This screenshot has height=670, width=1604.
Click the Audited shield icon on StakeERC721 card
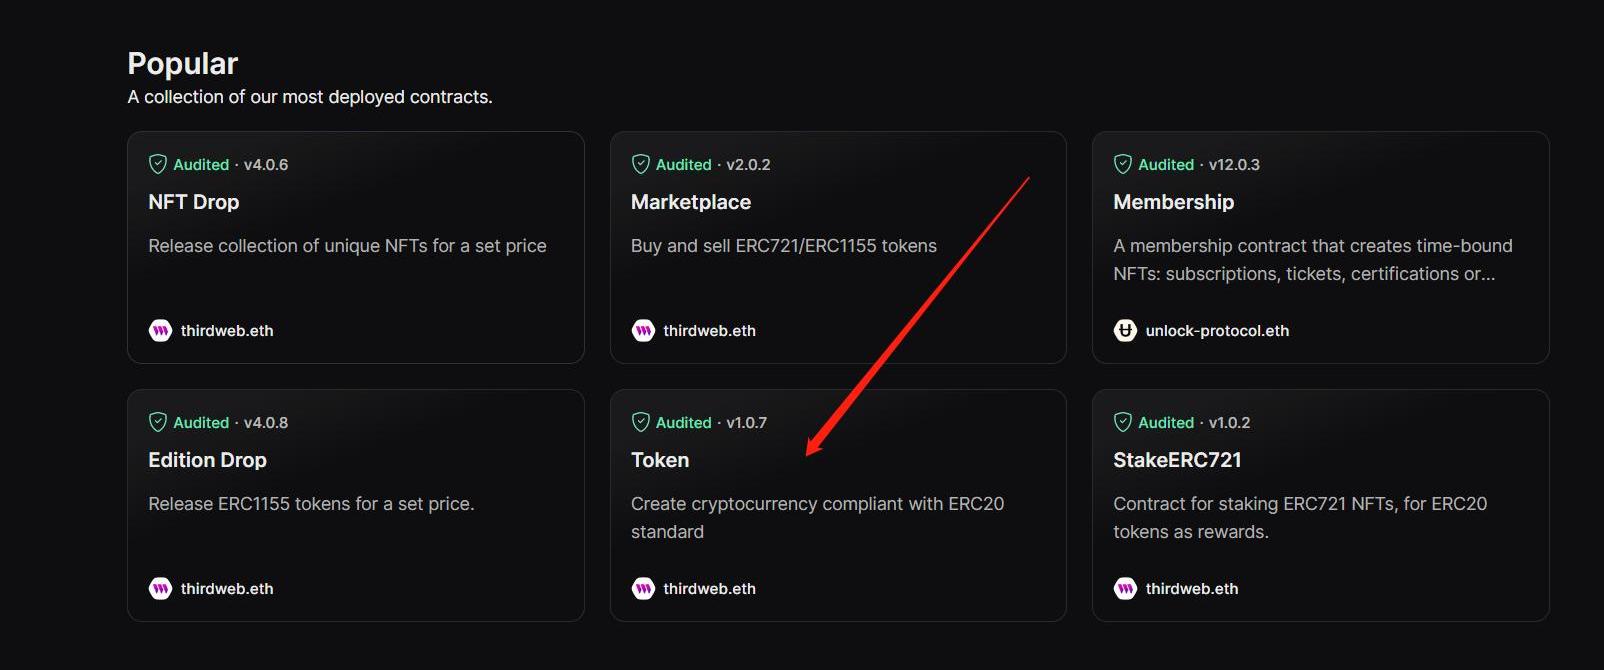click(1123, 422)
